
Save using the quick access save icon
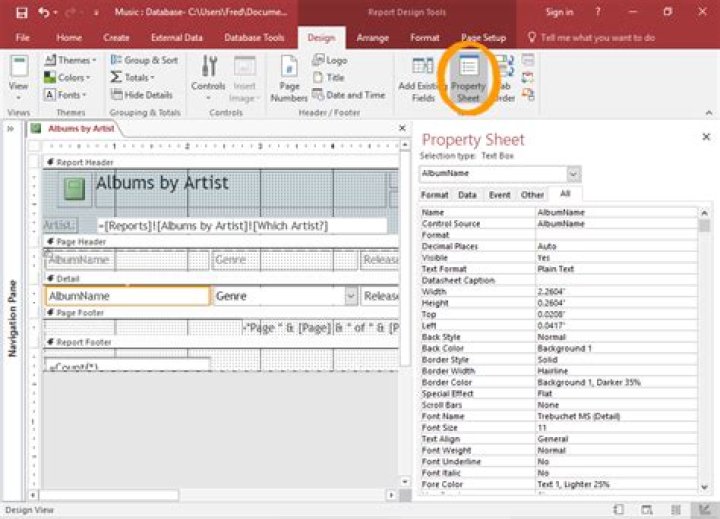click(x=21, y=12)
